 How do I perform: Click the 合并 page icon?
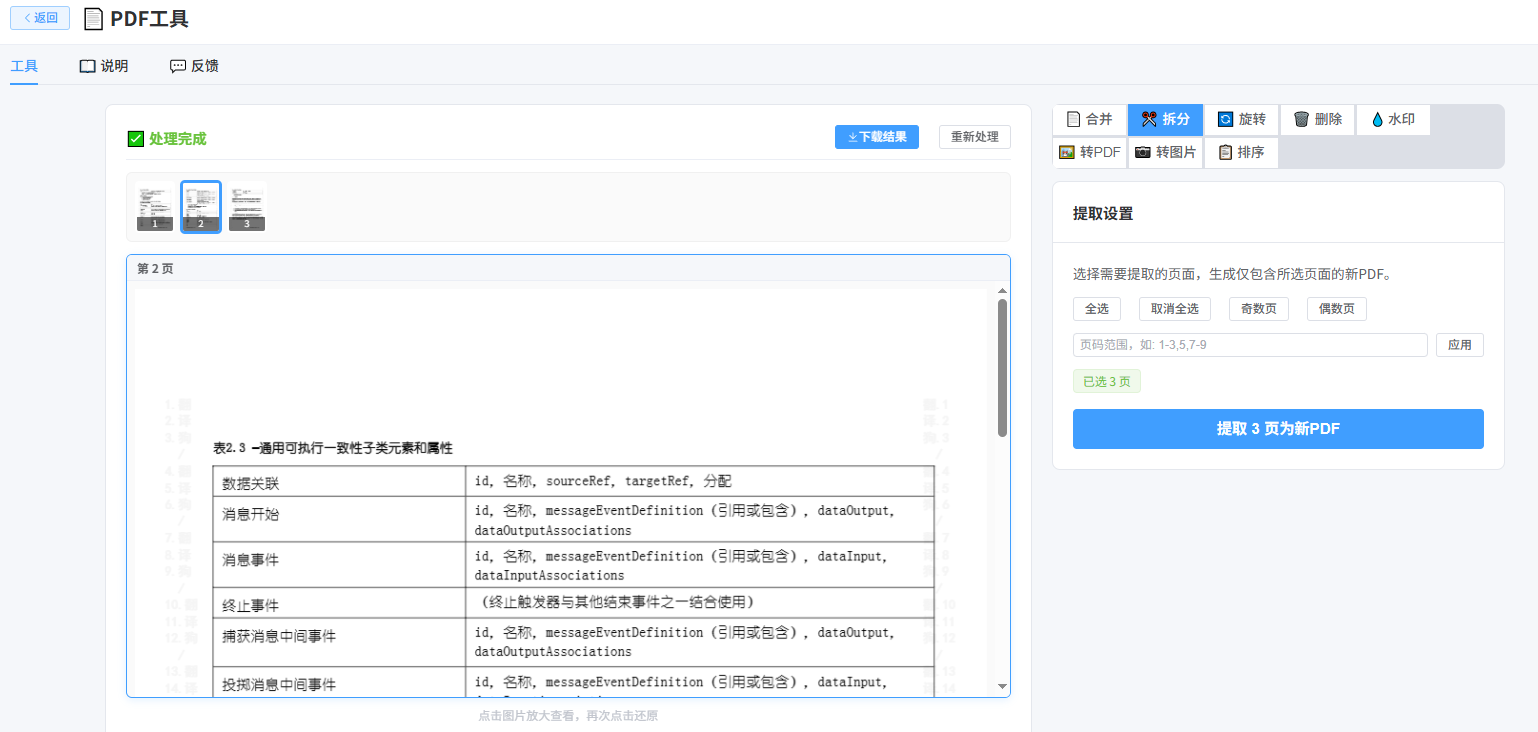tap(1073, 119)
